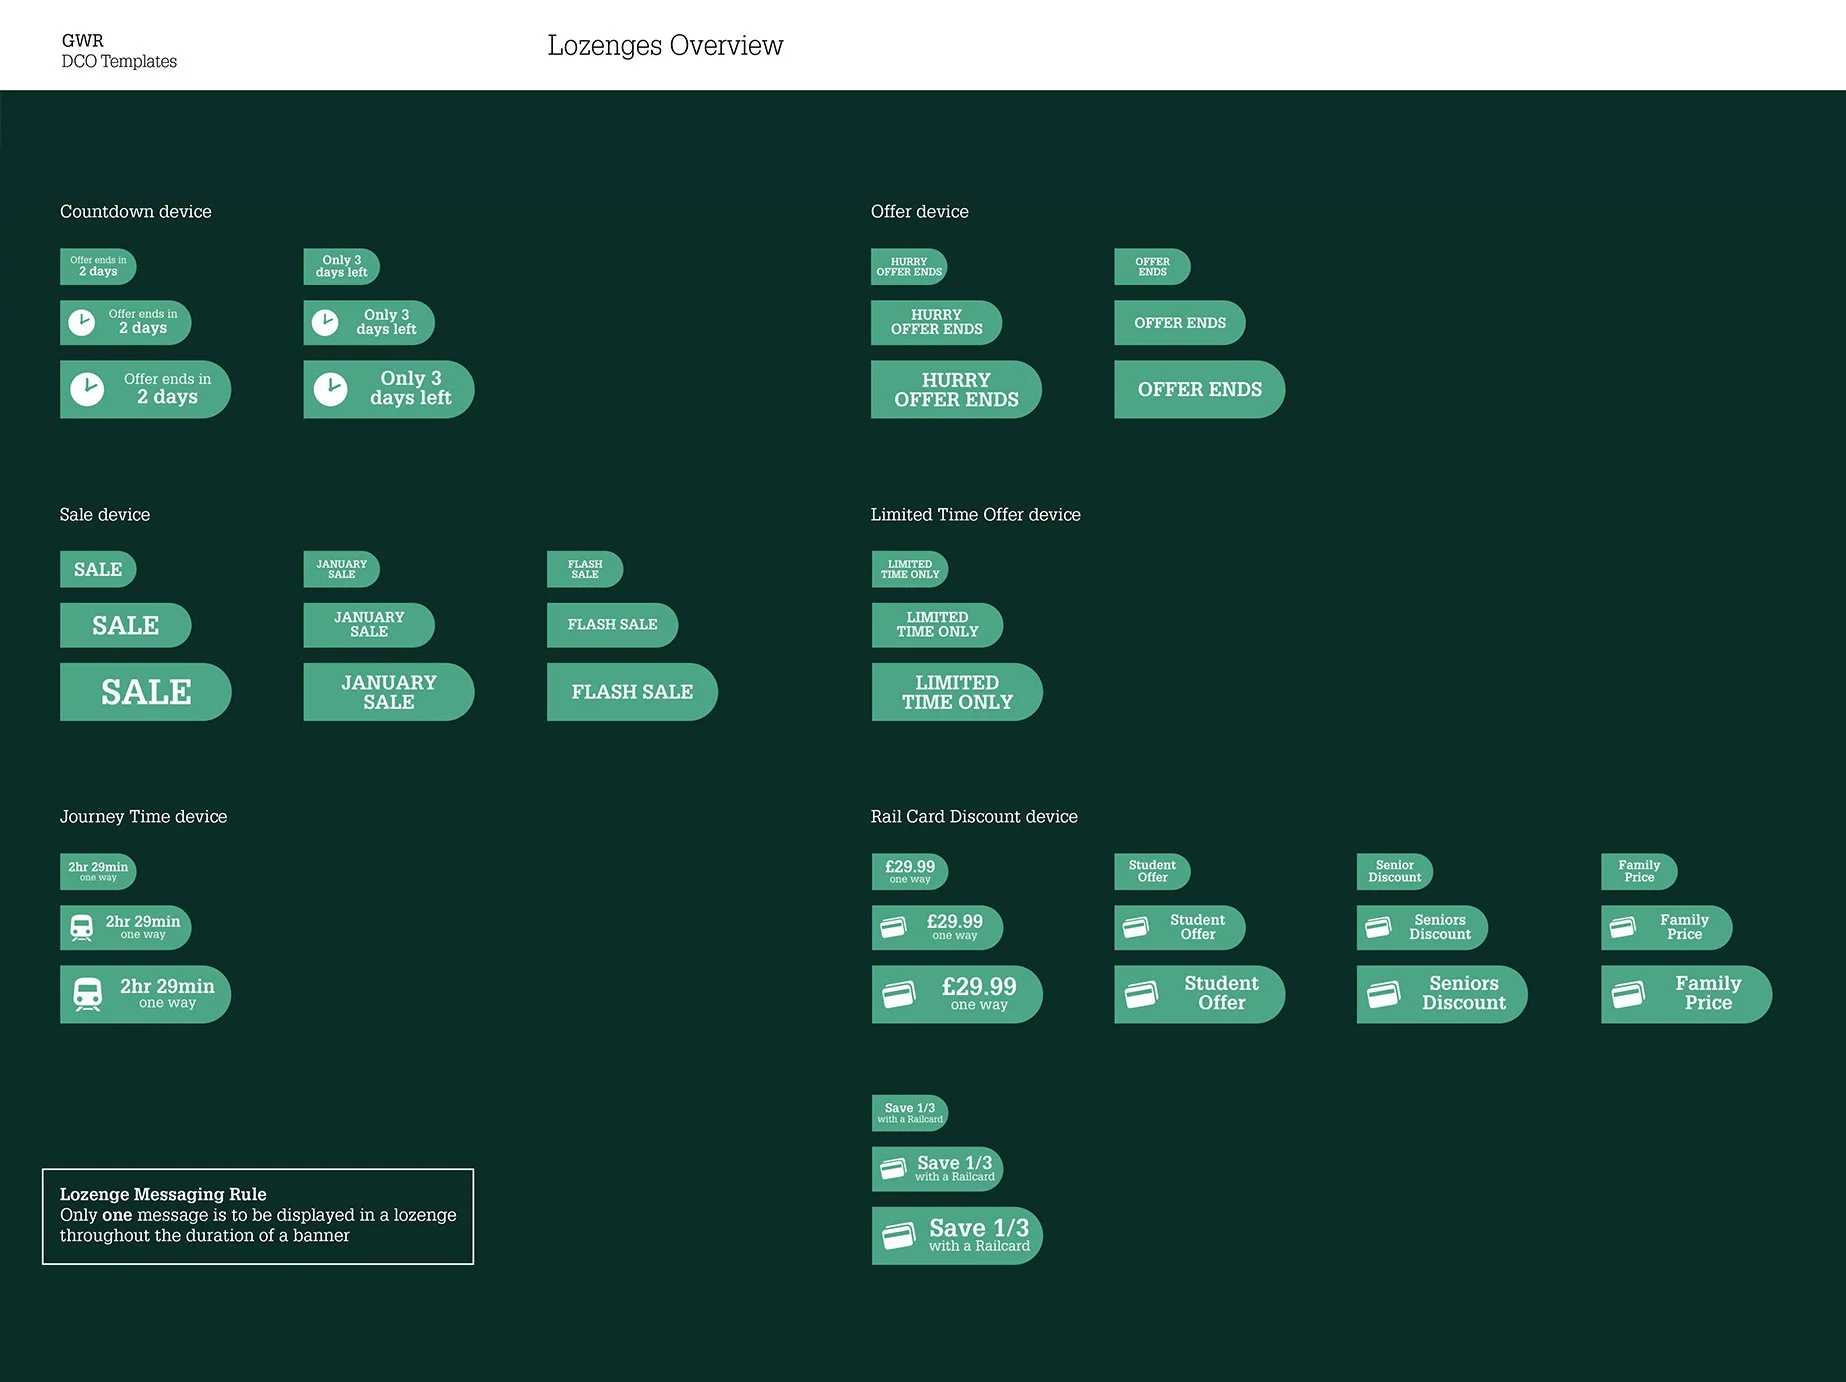The image size is (1846, 1382).
Task: Choose the smallest 'HURRY OFFER ENDS' lozenge
Action: 909,266
